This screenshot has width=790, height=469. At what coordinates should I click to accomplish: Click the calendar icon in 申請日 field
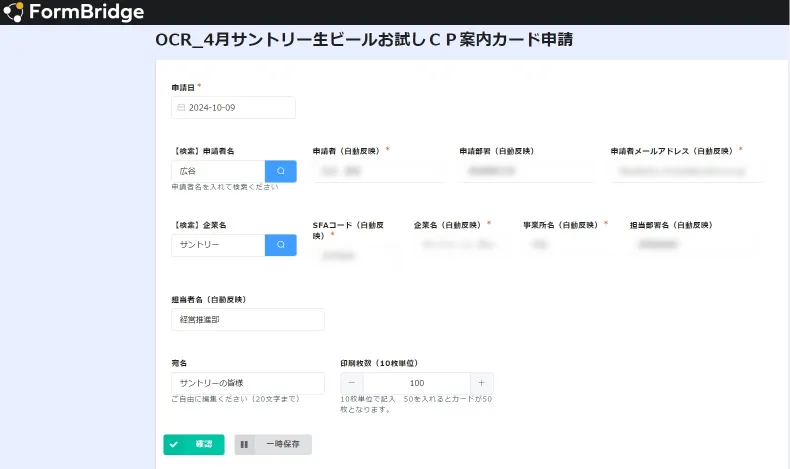tap(181, 107)
